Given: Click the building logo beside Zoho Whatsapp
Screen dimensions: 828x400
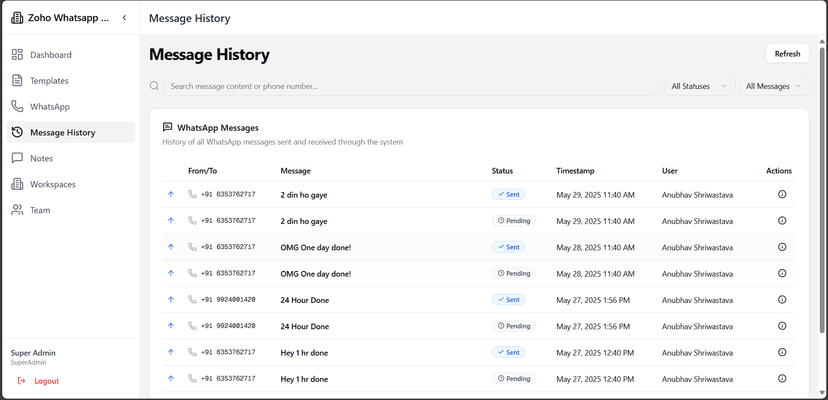Looking at the screenshot, I should 17,18.
